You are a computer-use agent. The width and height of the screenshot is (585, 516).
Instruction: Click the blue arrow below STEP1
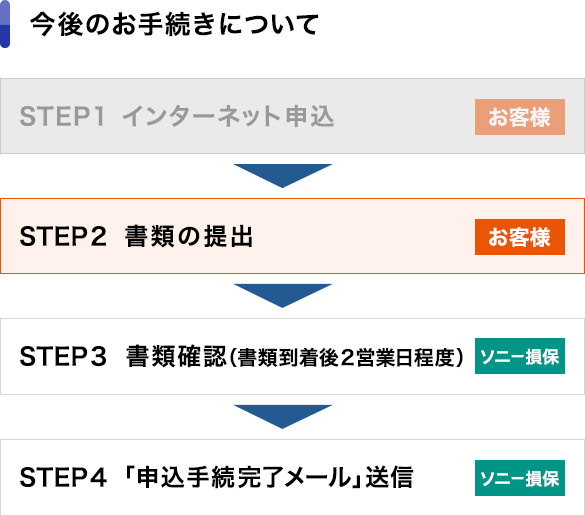[x=283, y=175]
